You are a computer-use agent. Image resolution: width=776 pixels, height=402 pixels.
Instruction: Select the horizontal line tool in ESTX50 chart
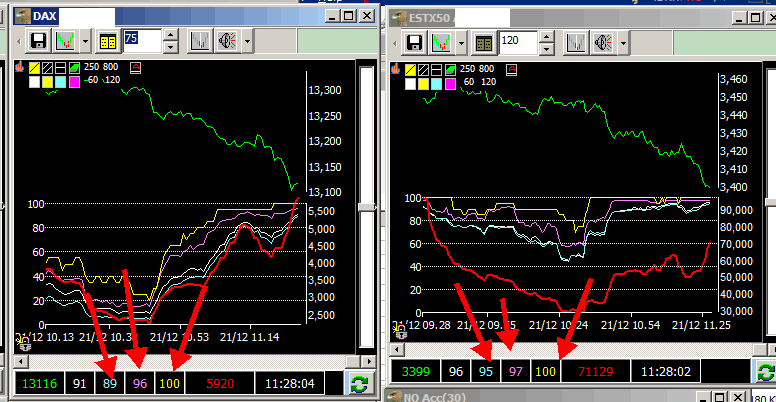pos(436,70)
